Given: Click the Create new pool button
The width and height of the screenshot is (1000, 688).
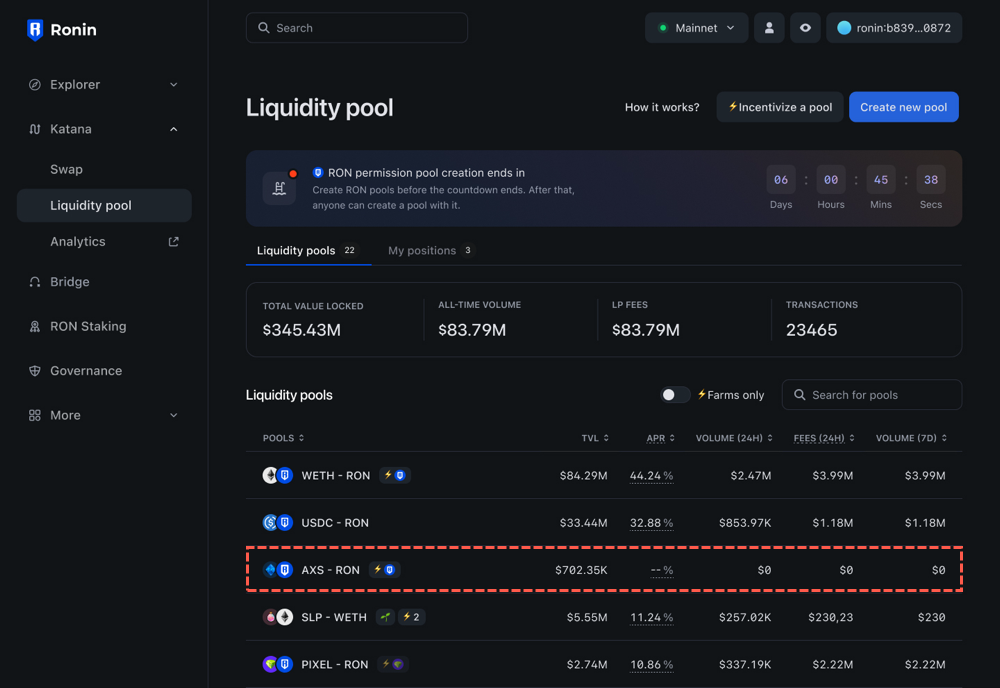Looking at the screenshot, I should click(903, 106).
